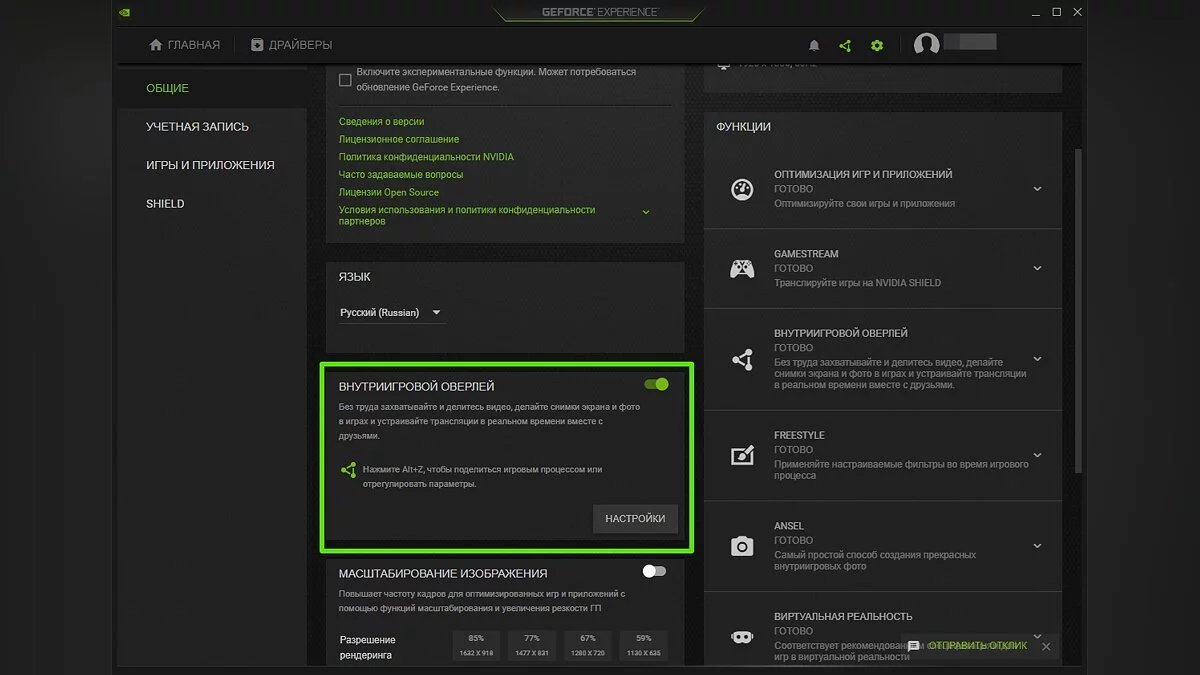The image size is (1200, 675).
Task: Dismiss the ОТПРАВИТЬ ОТКЛИК feedback popup
Action: click(1046, 647)
